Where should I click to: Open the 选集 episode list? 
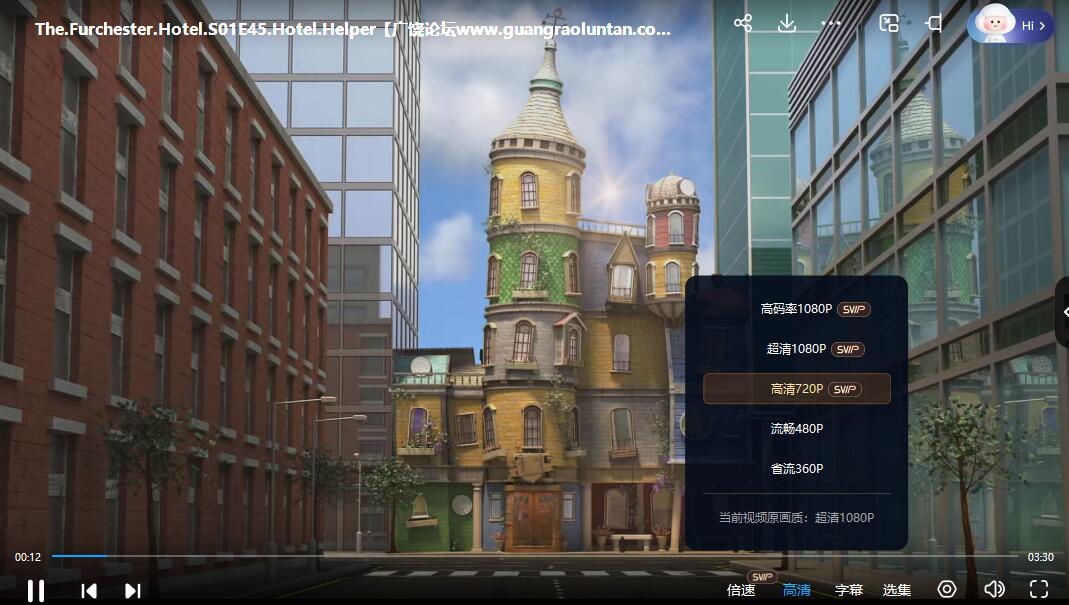pos(897,591)
